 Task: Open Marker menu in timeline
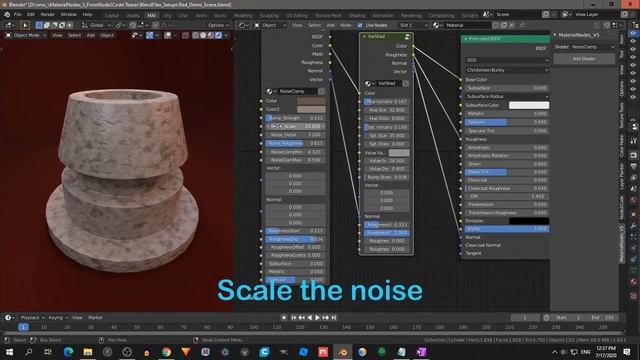95,318
